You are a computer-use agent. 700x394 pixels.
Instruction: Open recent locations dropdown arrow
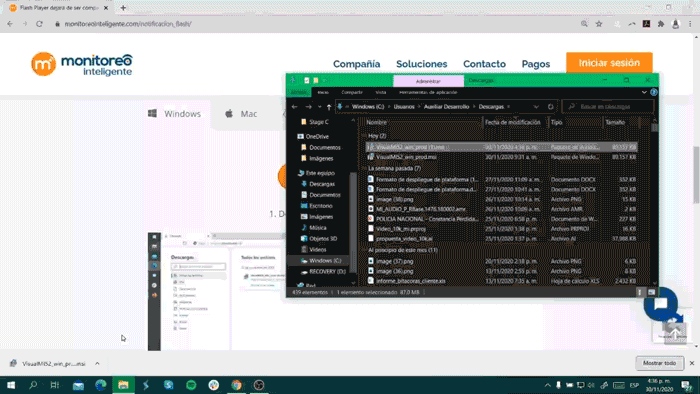coord(320,107)
